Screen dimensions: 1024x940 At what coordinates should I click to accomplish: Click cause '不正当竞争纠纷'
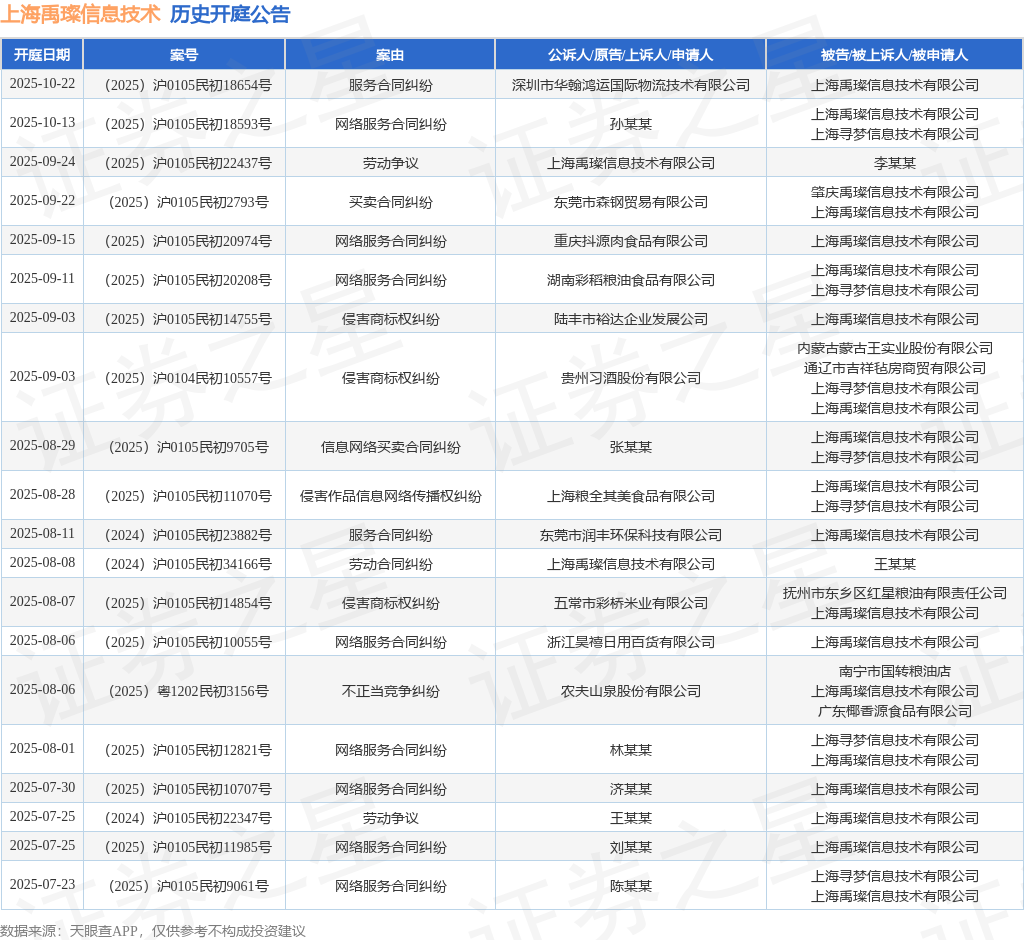coord(391,691)
